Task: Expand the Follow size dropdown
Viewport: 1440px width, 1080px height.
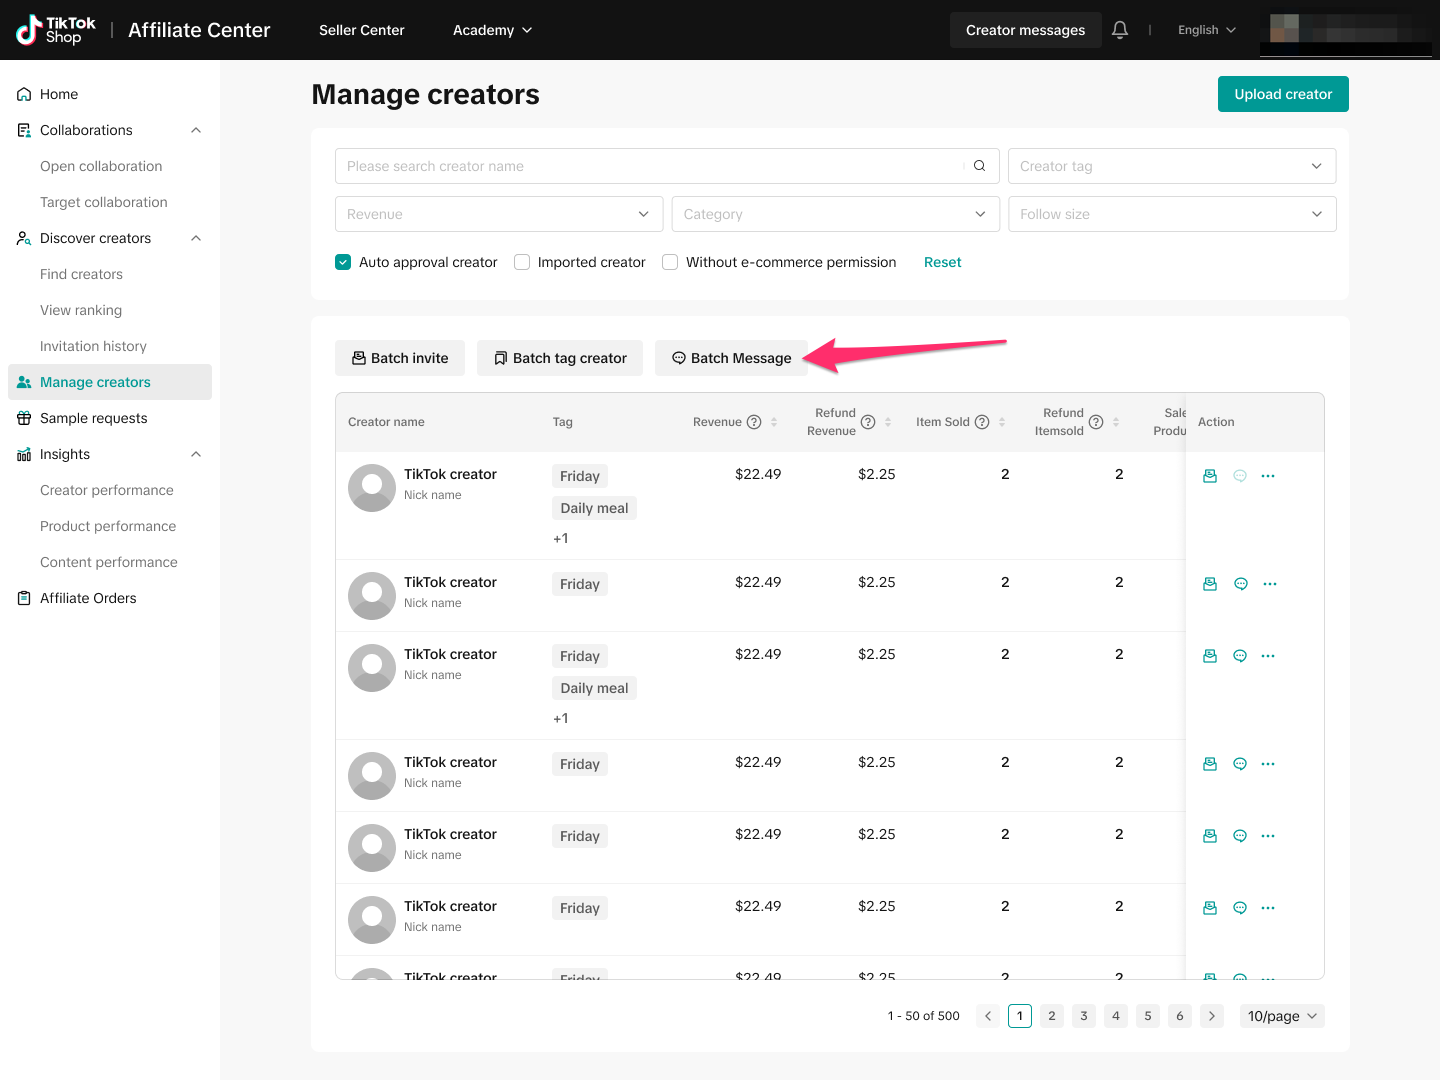Action: click(x=1171, y=214)
